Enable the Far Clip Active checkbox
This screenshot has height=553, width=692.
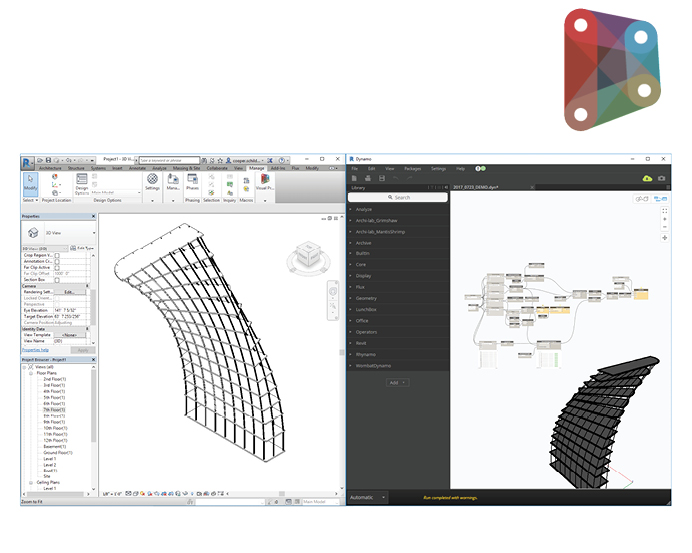pos(57,268)
